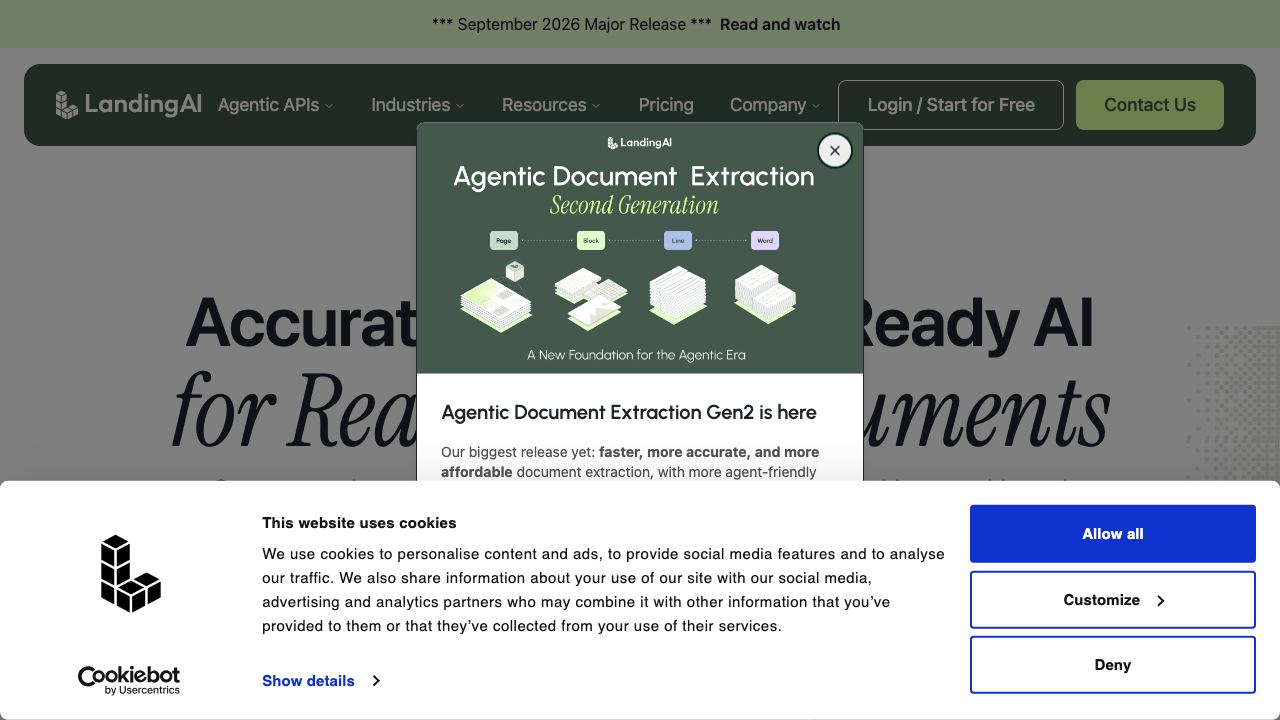Viewport: 1280px width, 720px height.
Task: Click the "This website uses cookies" heading
Action: click(359, 523)
